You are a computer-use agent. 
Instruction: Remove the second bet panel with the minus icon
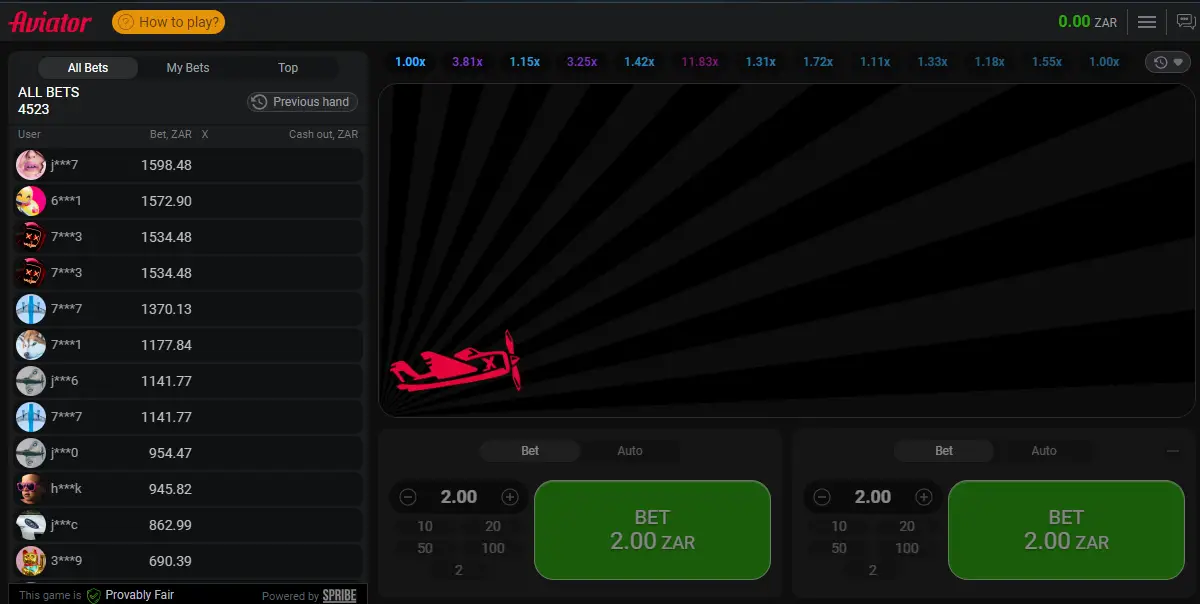point(1173,451)
